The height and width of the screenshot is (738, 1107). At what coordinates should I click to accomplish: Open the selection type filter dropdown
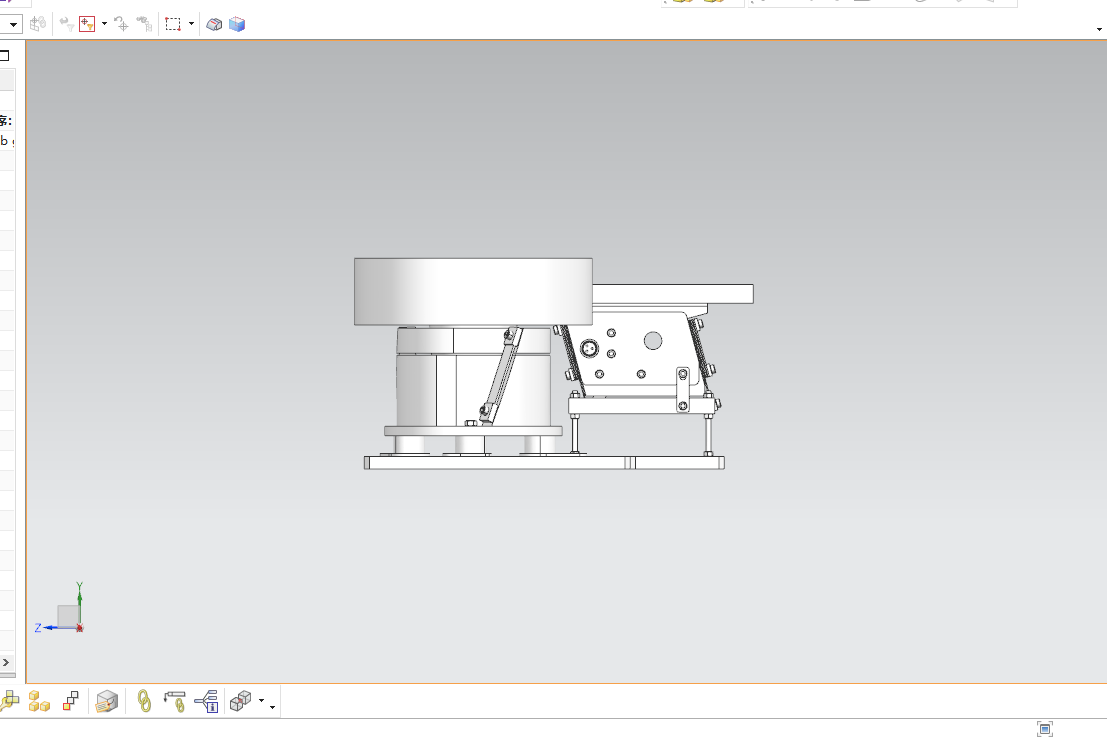[x=11, y=25]
